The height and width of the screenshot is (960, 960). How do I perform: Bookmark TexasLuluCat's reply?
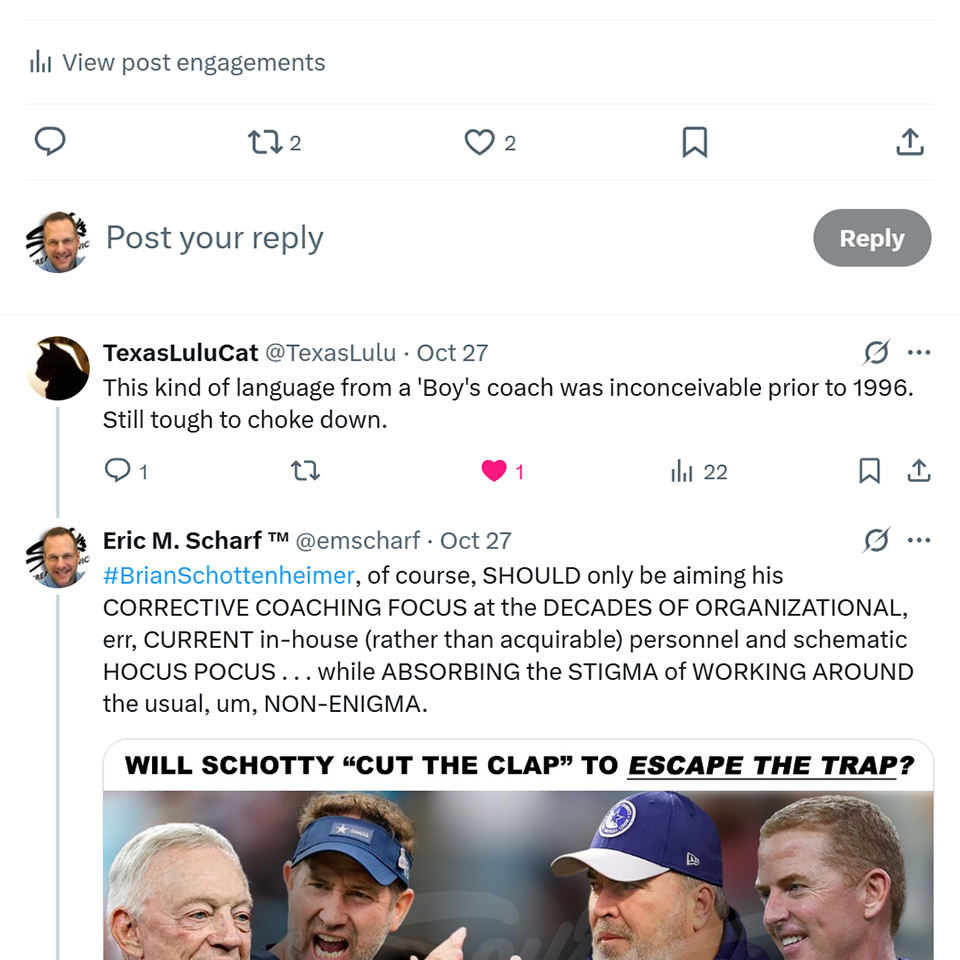tap(870, 470)
